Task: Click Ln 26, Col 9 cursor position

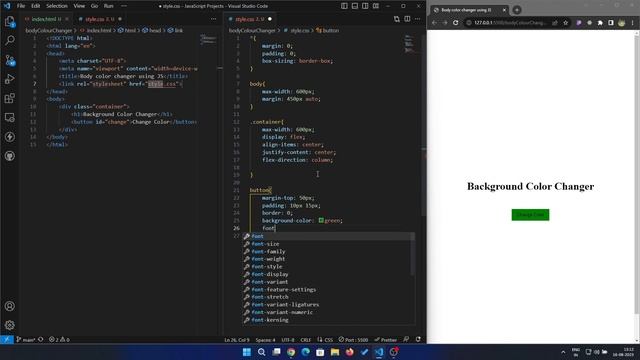Action: 237,340
